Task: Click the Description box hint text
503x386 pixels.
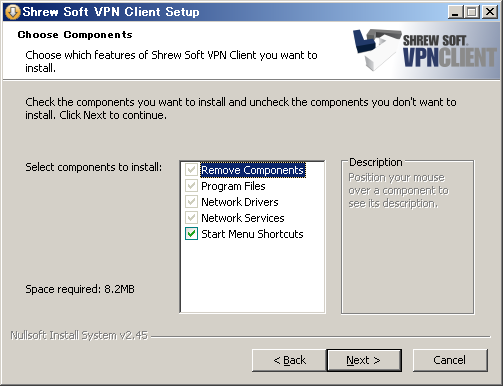Action: pyautogui.click(x=398, y=190)
